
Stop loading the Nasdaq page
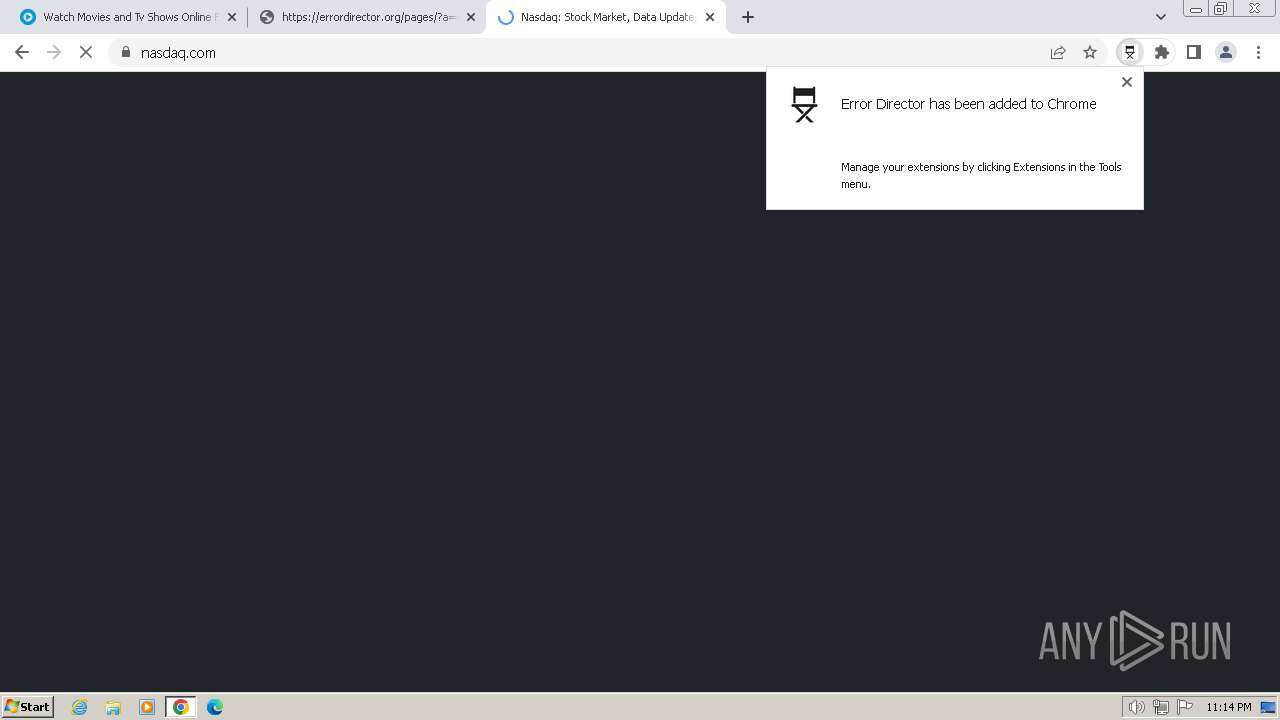(86, 52)
